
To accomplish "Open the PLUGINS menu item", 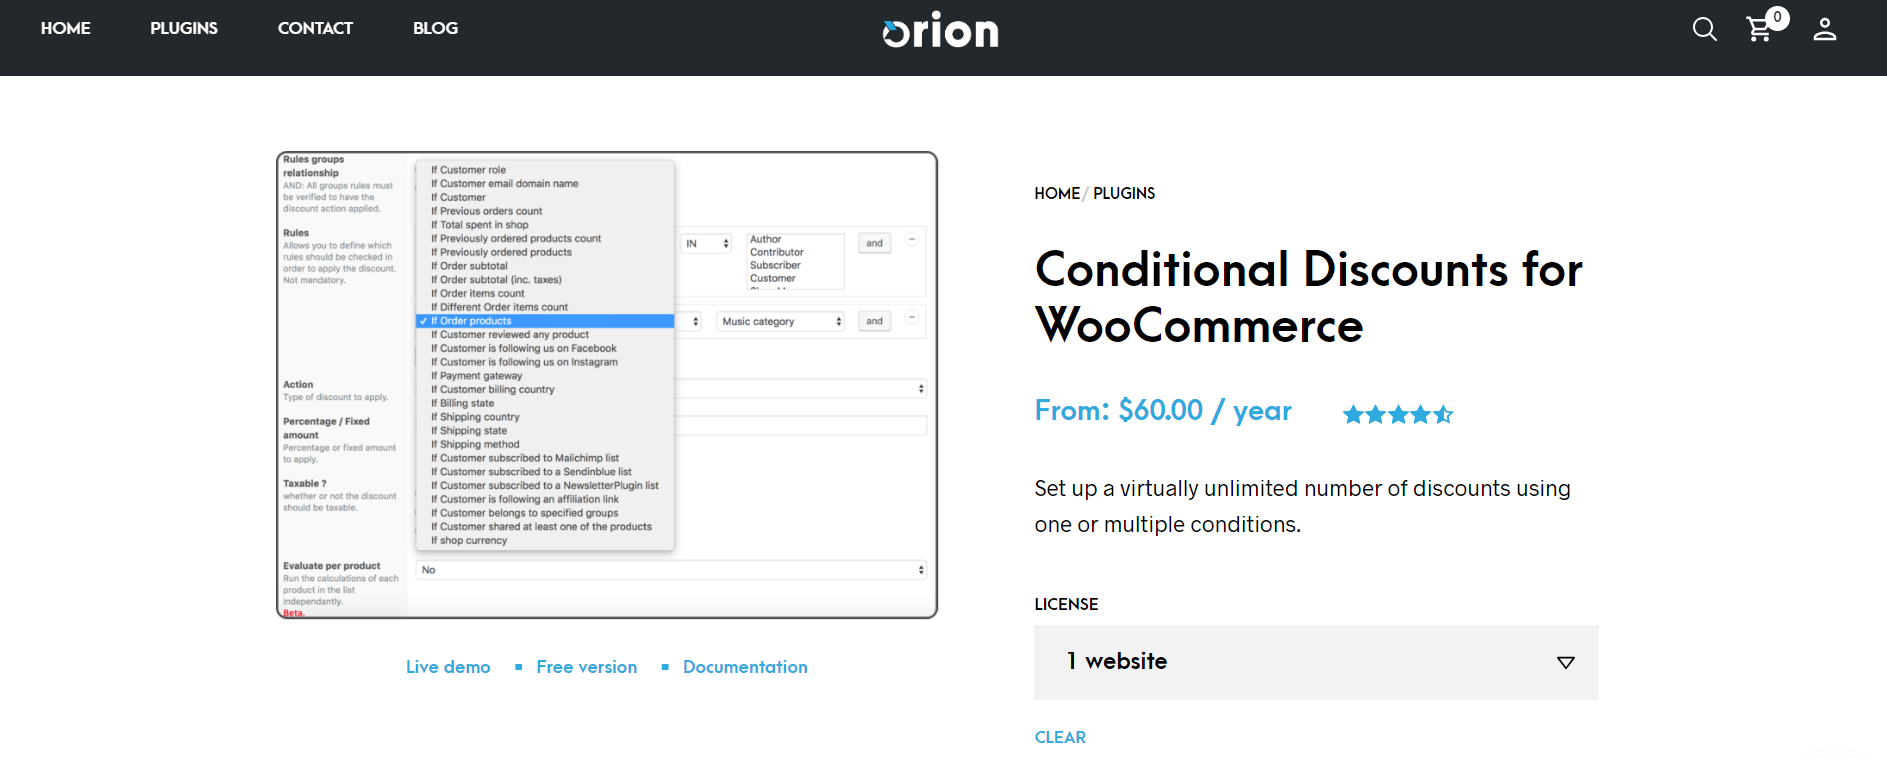I will (184, 28).
